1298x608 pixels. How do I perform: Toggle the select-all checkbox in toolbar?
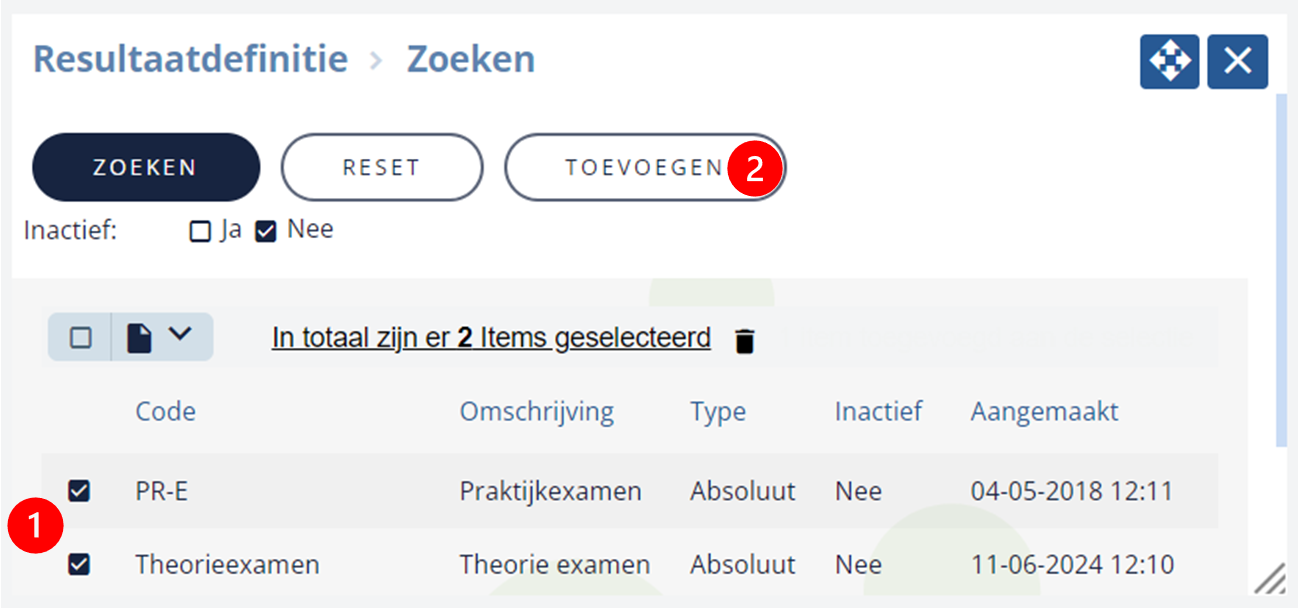81,338
